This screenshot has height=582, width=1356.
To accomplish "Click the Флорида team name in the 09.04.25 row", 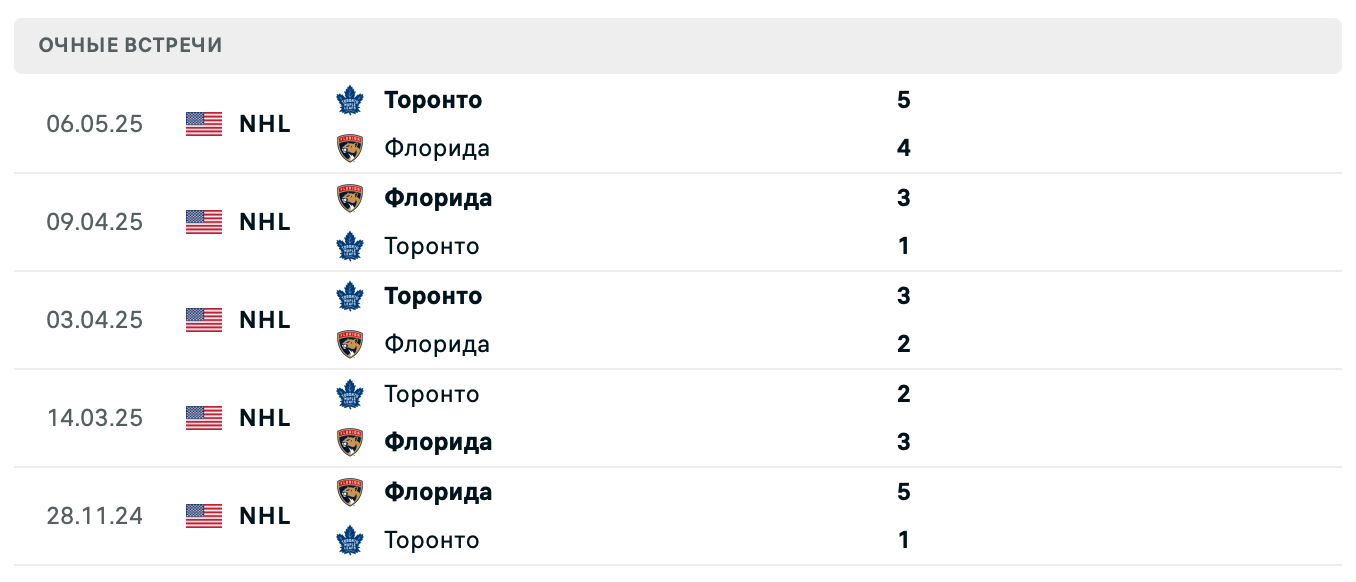I will click(438, 198).
